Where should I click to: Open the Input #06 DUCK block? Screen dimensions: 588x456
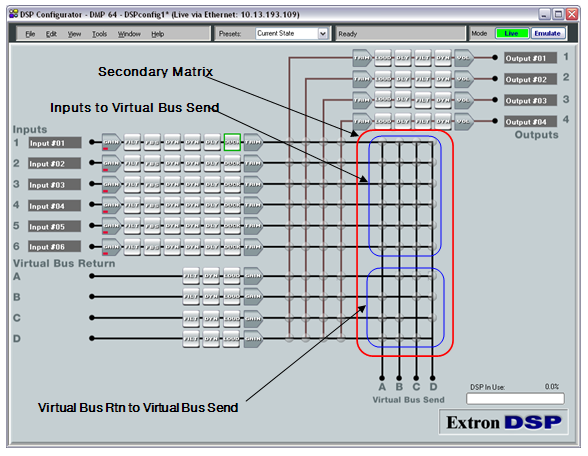232,247
